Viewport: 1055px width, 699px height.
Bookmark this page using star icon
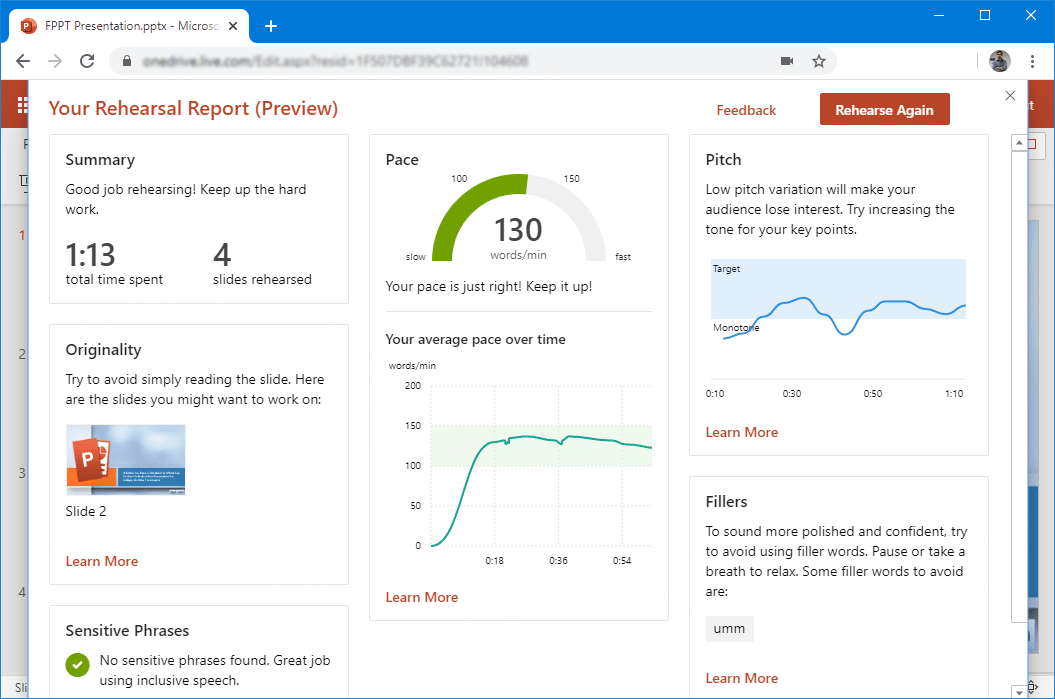(818, 61)
